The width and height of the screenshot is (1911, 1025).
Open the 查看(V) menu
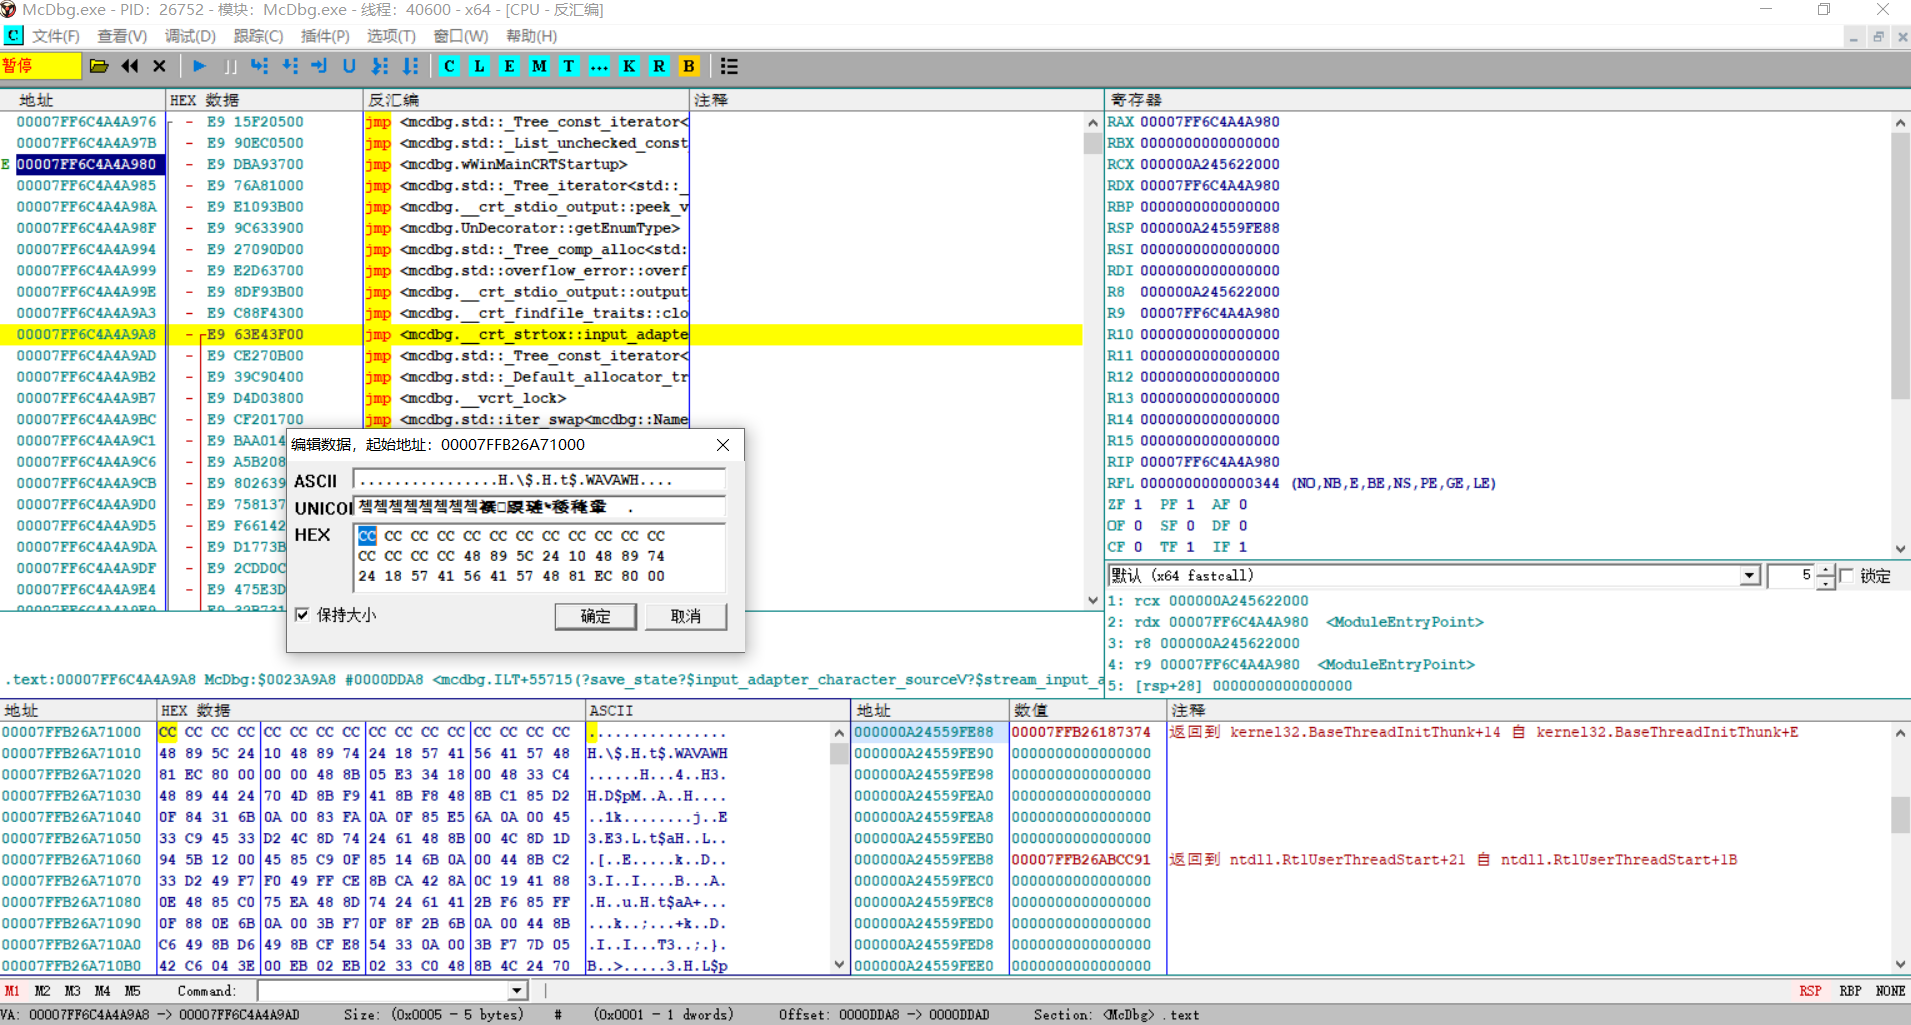tap(122, 36)
